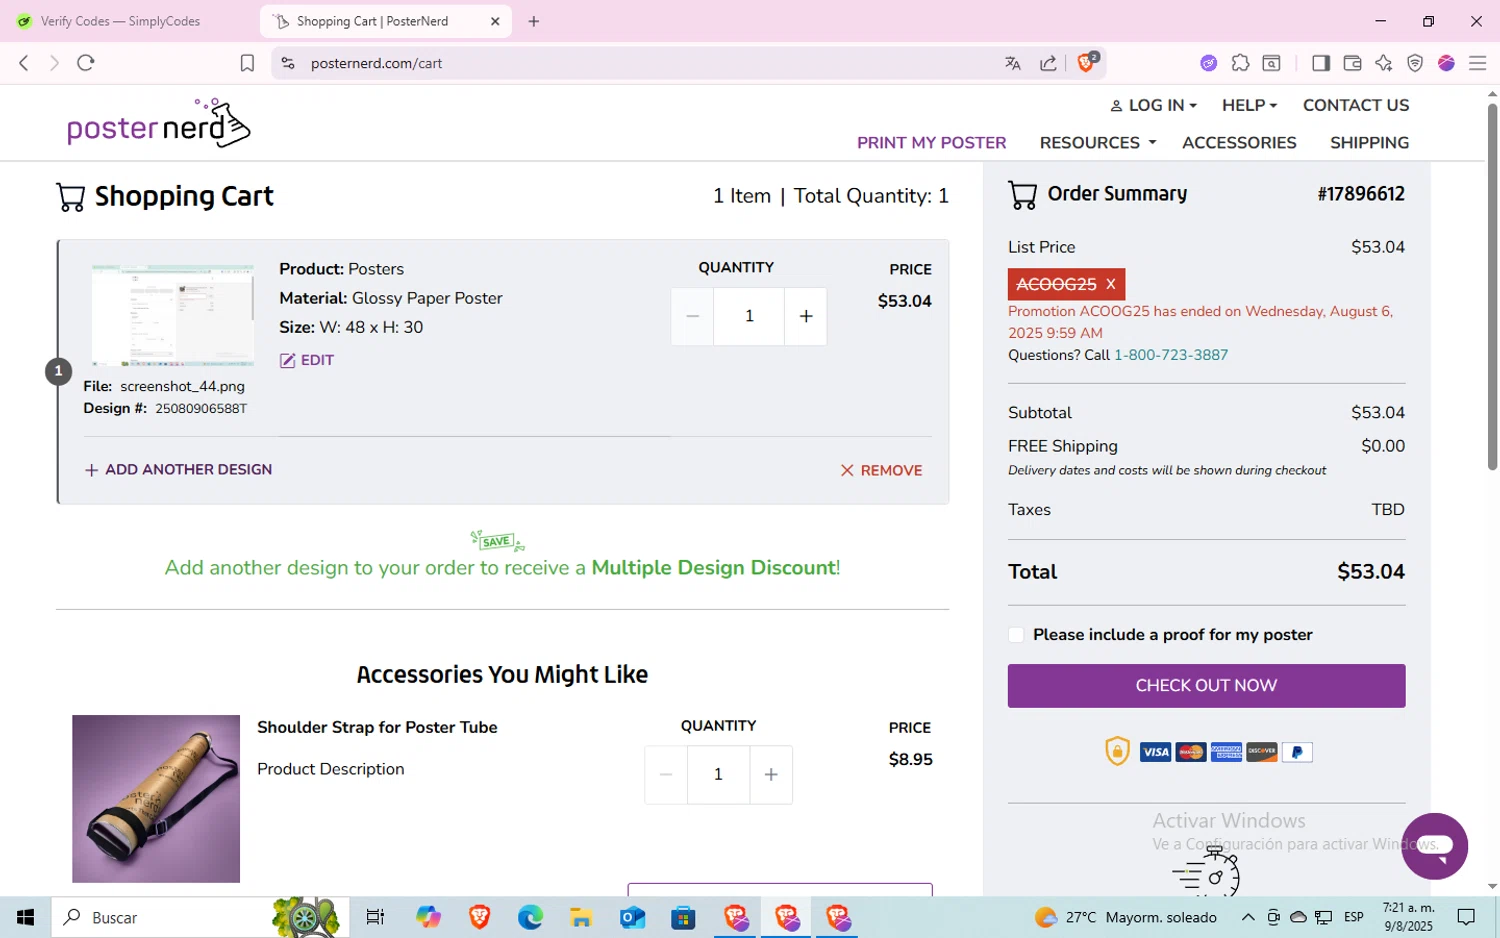Open the Windows notification center icon
This screenshot has height=938, width=1500.
[x=1466, y=917]
